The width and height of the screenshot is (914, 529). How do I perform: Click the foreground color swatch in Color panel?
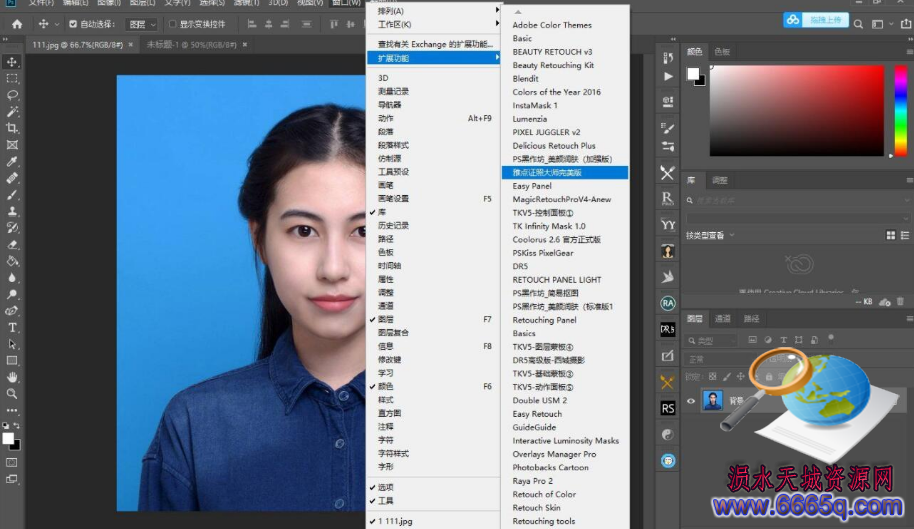click(x=693, y=73)
